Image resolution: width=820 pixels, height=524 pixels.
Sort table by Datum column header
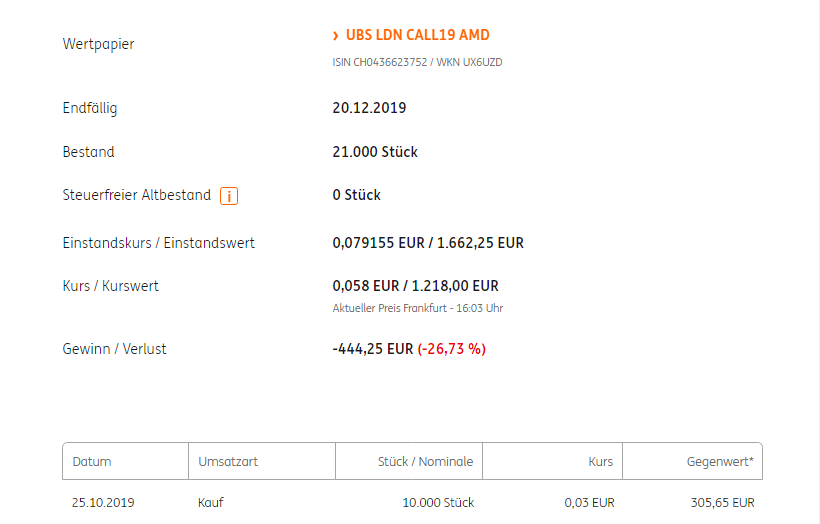(92, 462)
